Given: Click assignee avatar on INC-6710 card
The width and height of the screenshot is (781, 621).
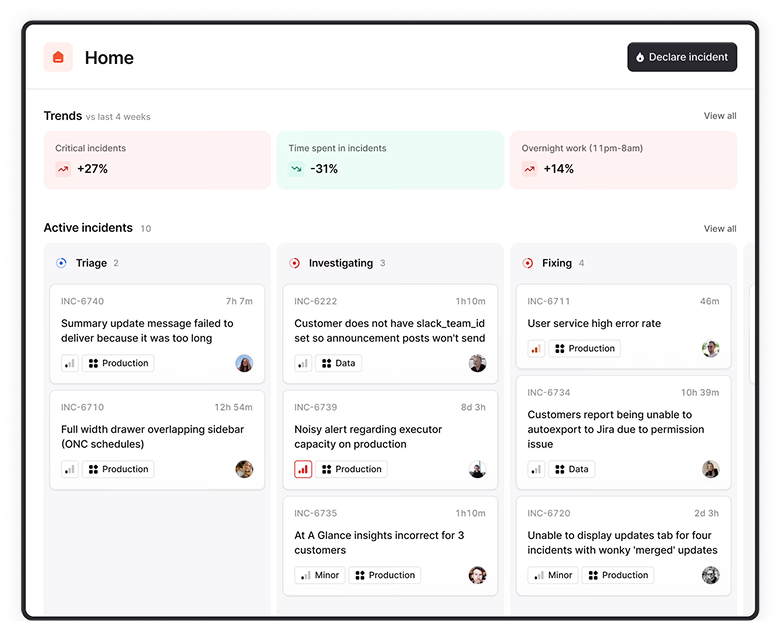Looking at the screenshot, I should click(x=244, y=469).
